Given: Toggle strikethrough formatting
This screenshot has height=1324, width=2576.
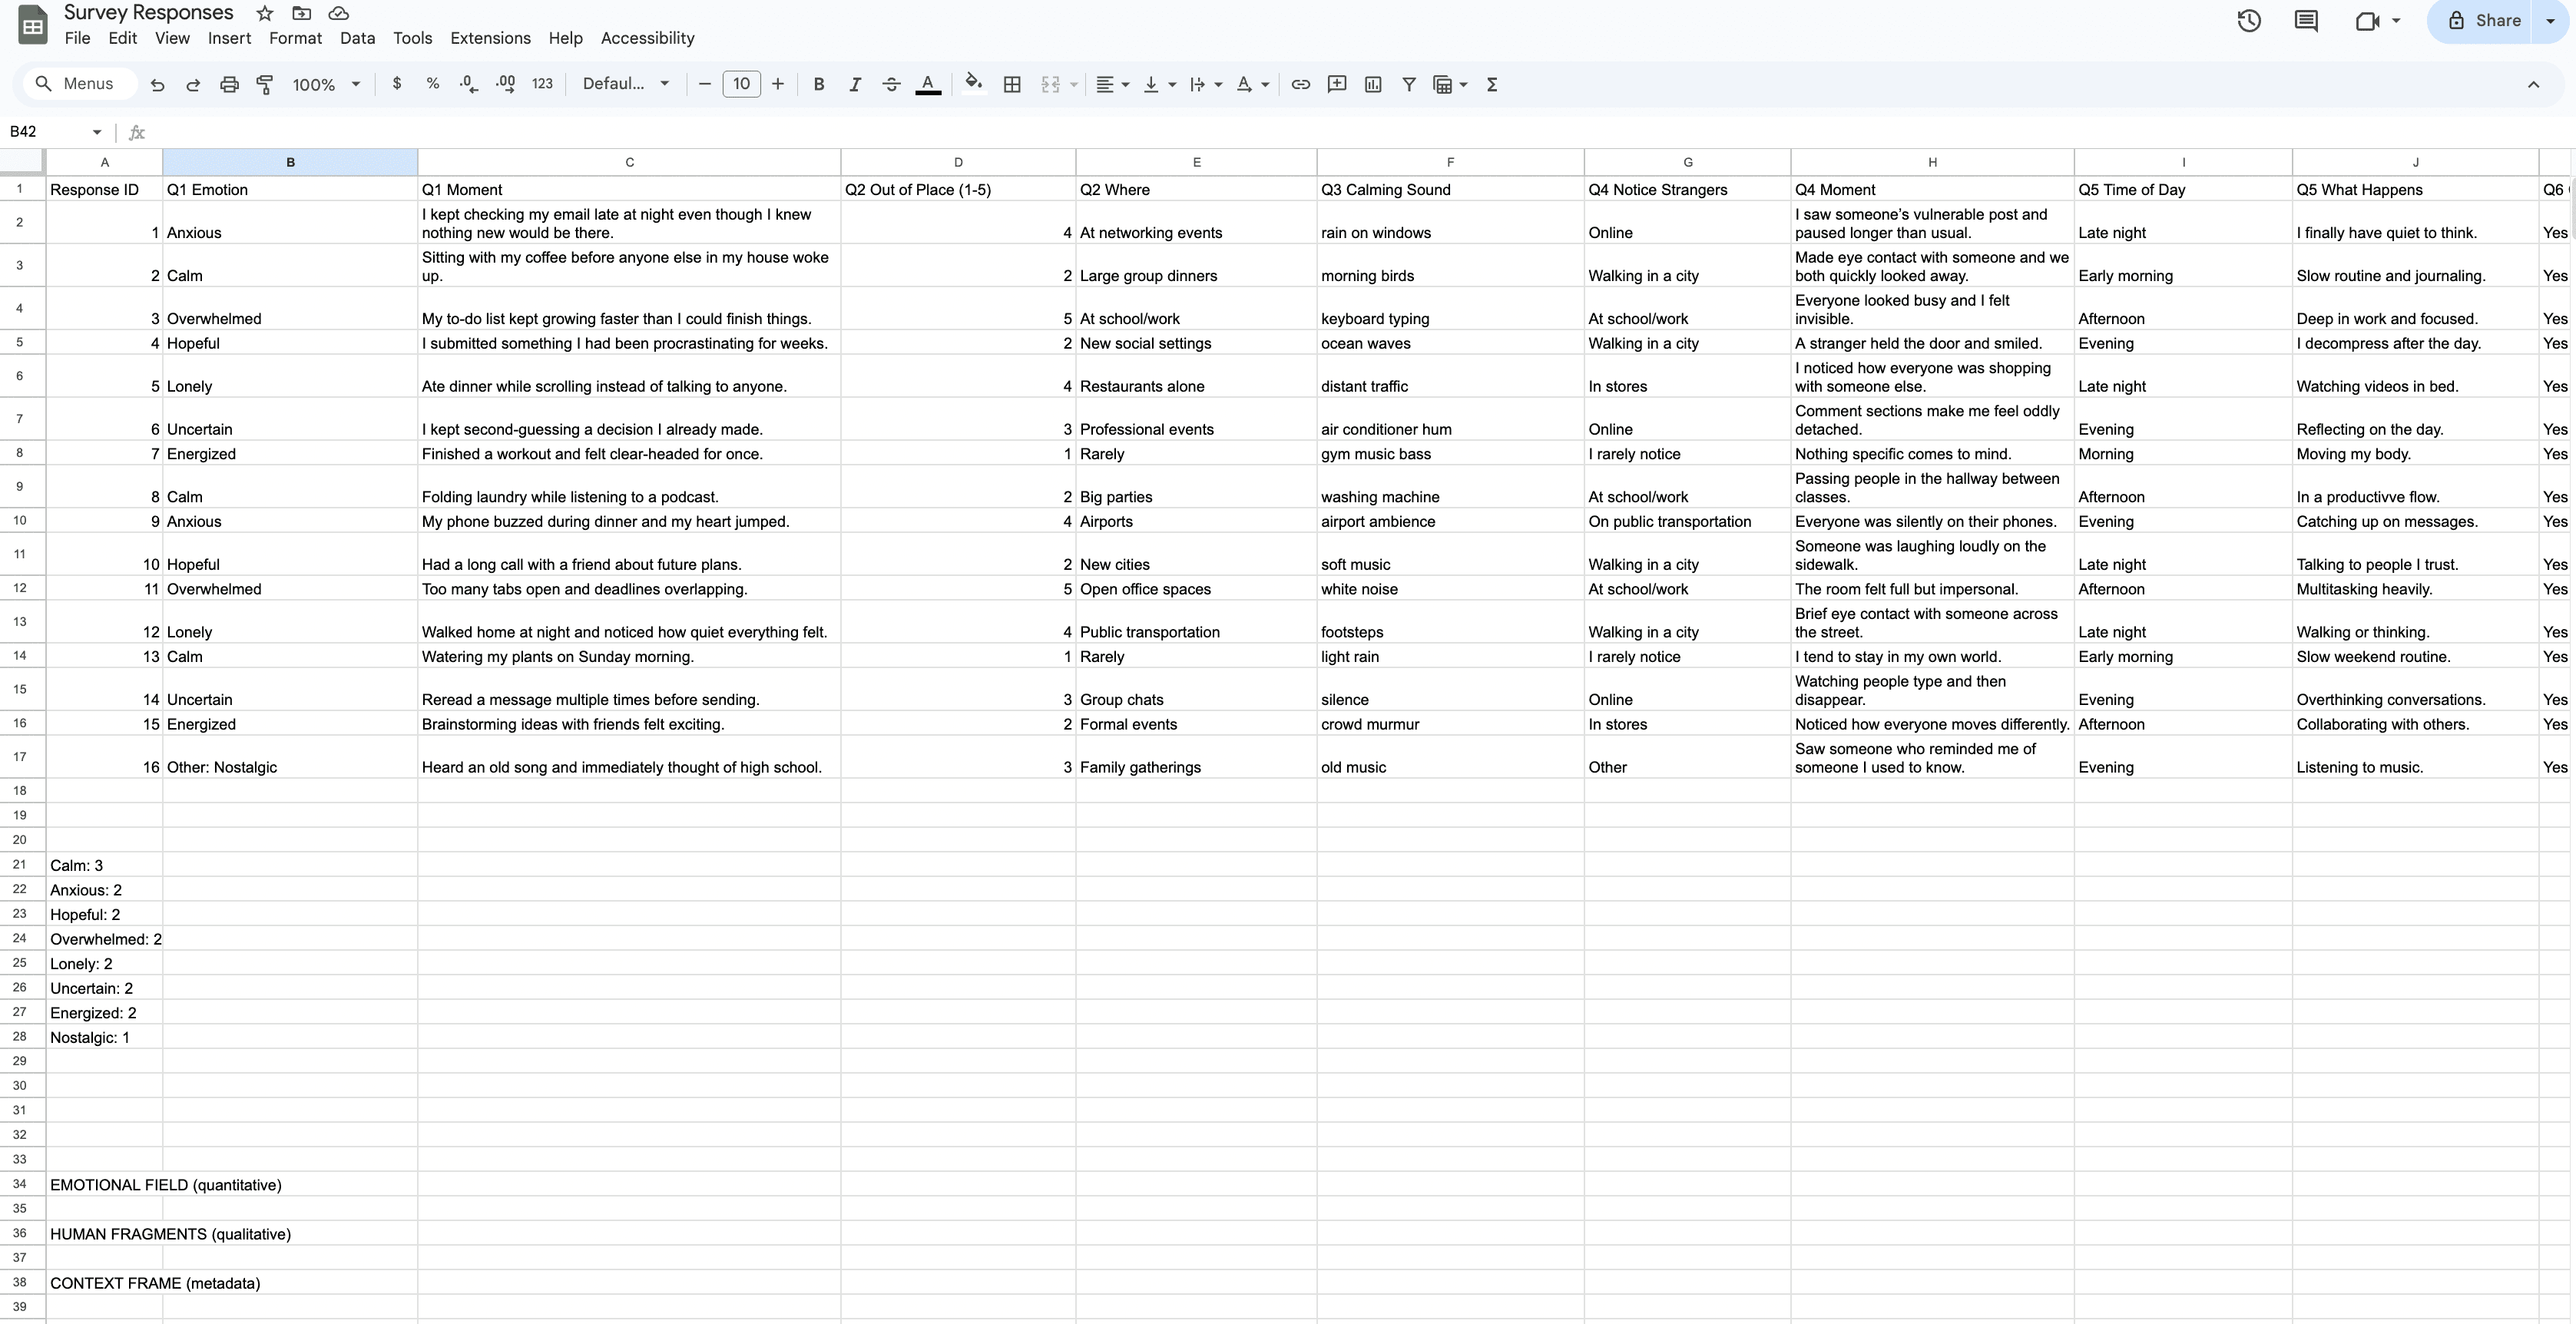Looking at the screenshot, I should (891, 85).
